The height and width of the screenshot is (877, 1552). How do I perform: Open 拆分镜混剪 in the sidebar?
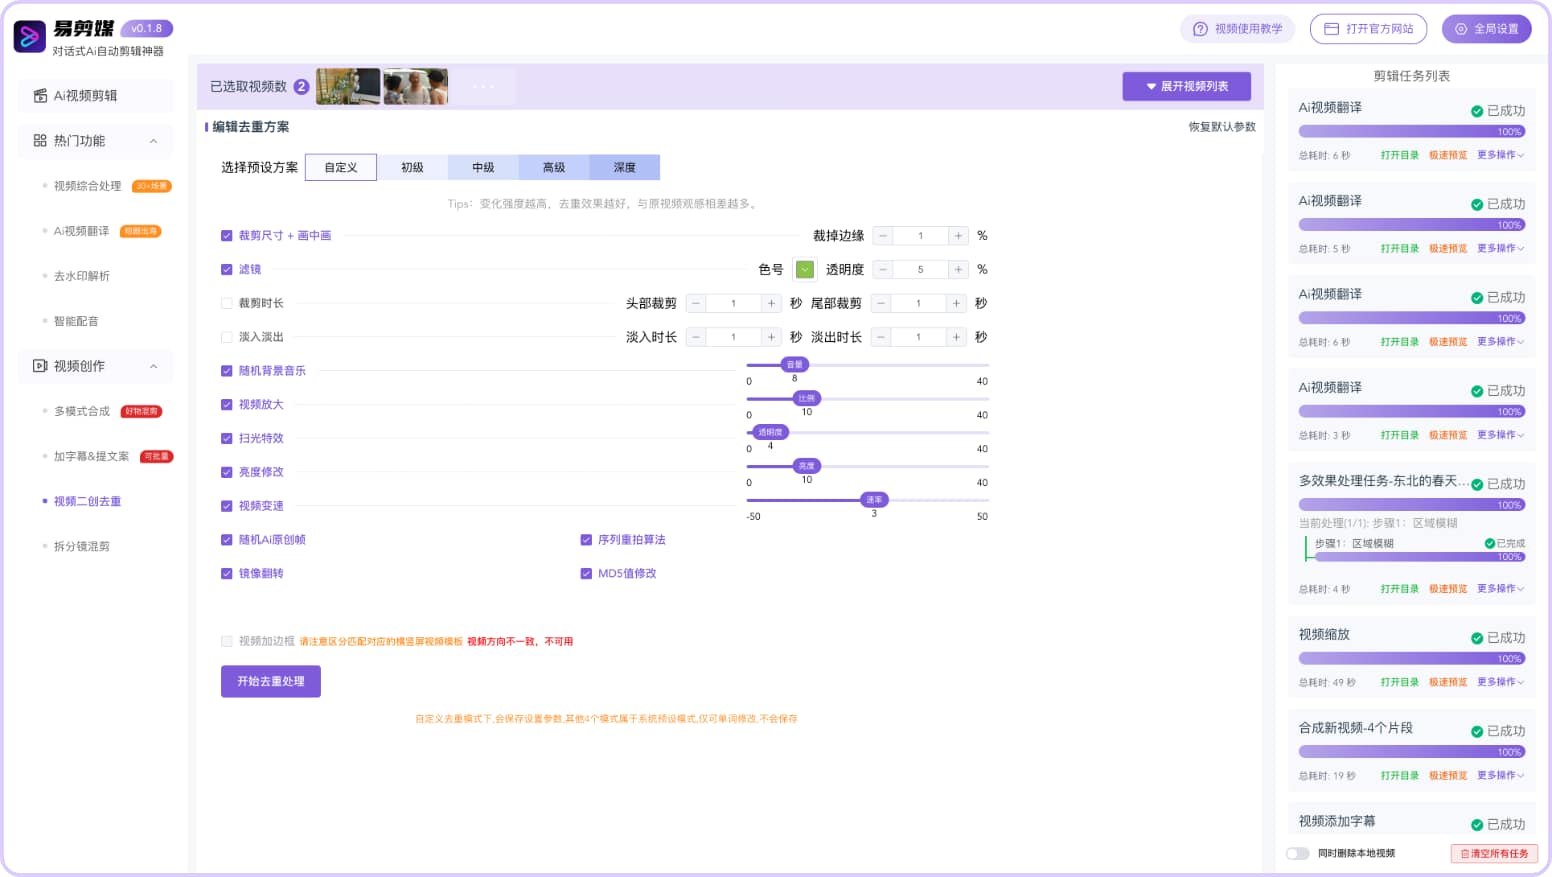pyautogui.click(x=82, y=547)
